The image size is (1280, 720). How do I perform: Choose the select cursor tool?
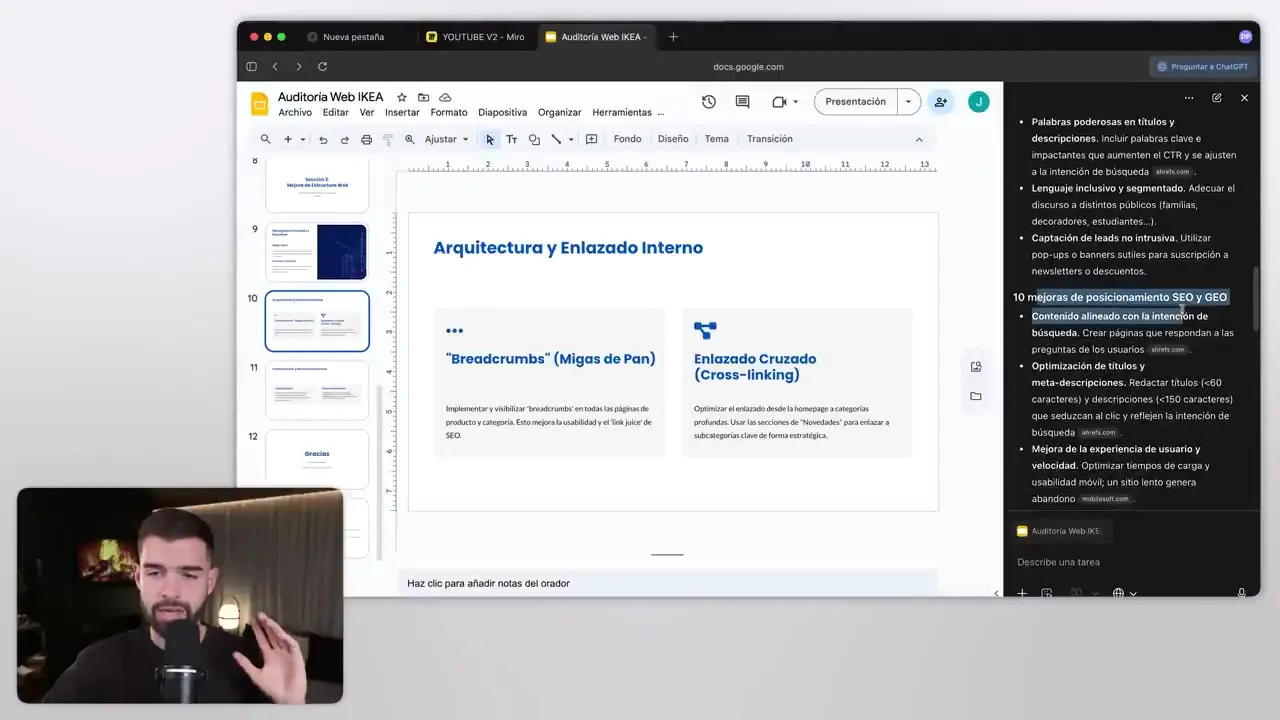click(x=490, y=140)
